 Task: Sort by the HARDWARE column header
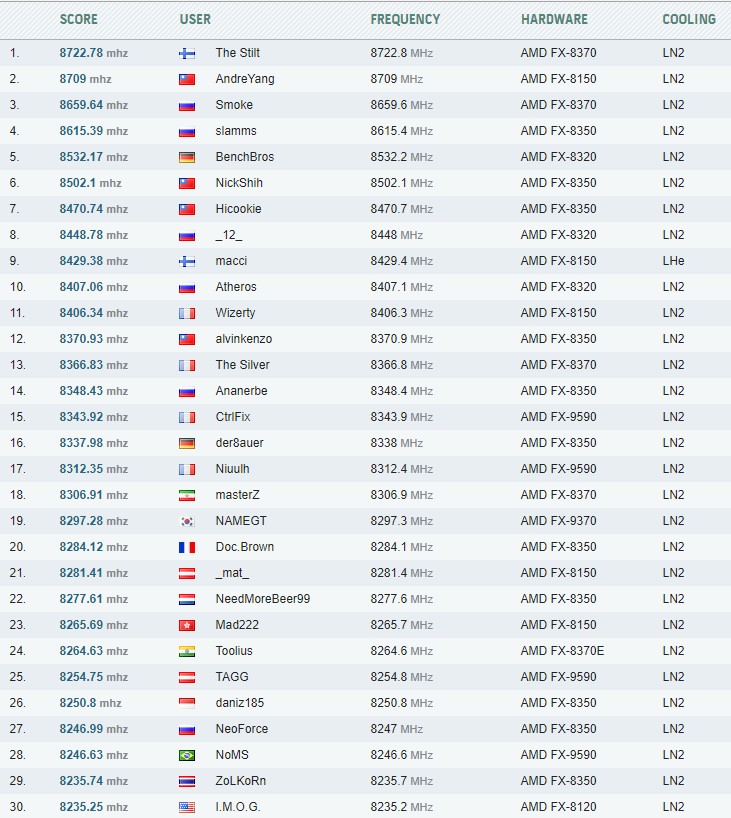point(554,19)
